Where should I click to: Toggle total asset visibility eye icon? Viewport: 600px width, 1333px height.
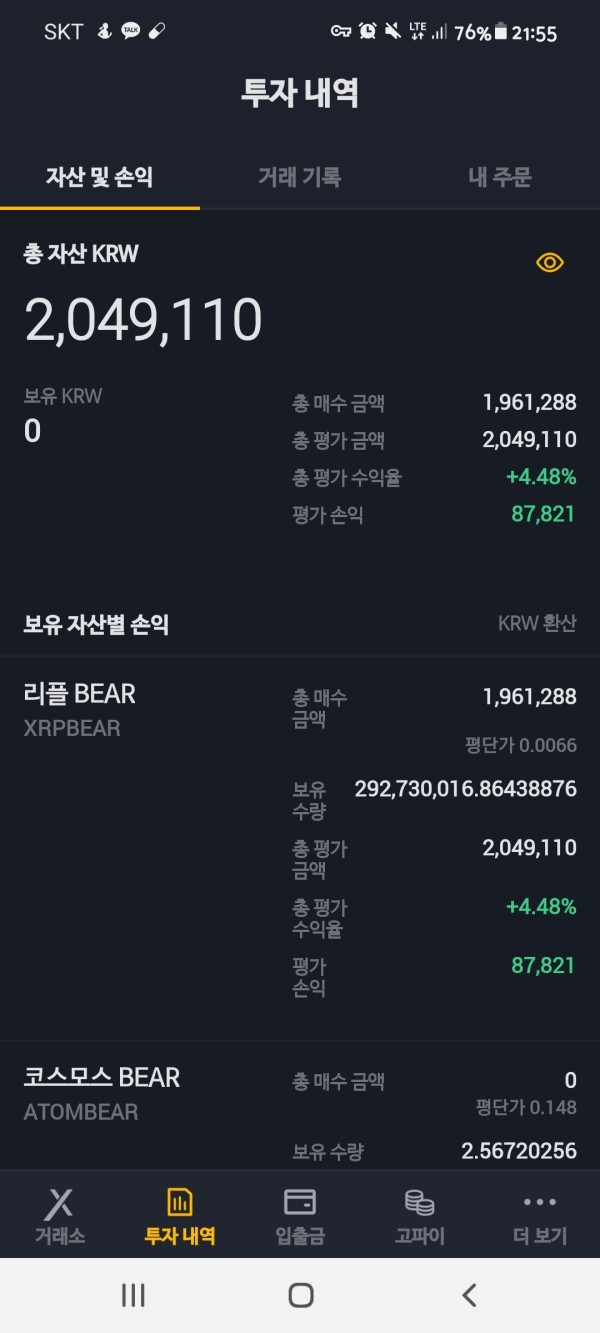(550, 262)
